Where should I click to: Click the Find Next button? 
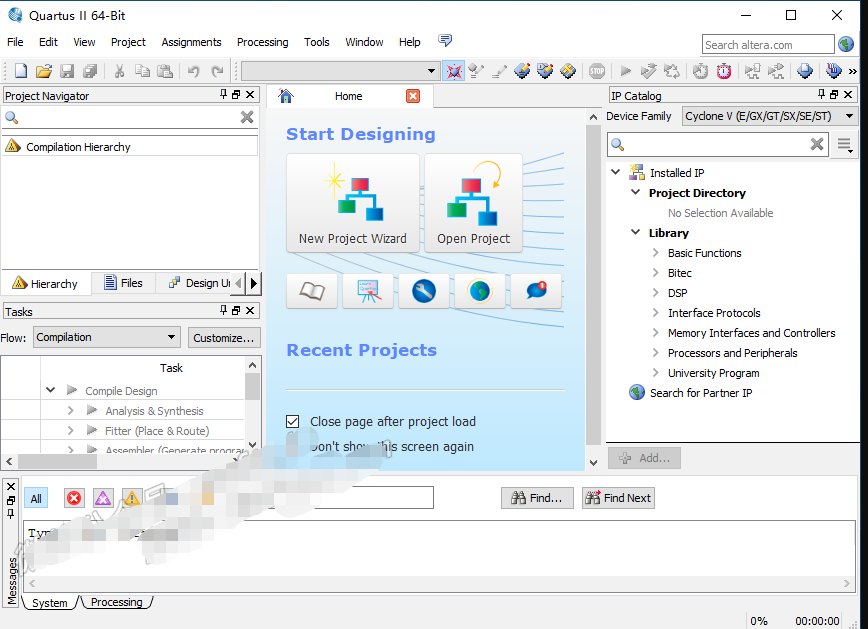click(618, 498)
